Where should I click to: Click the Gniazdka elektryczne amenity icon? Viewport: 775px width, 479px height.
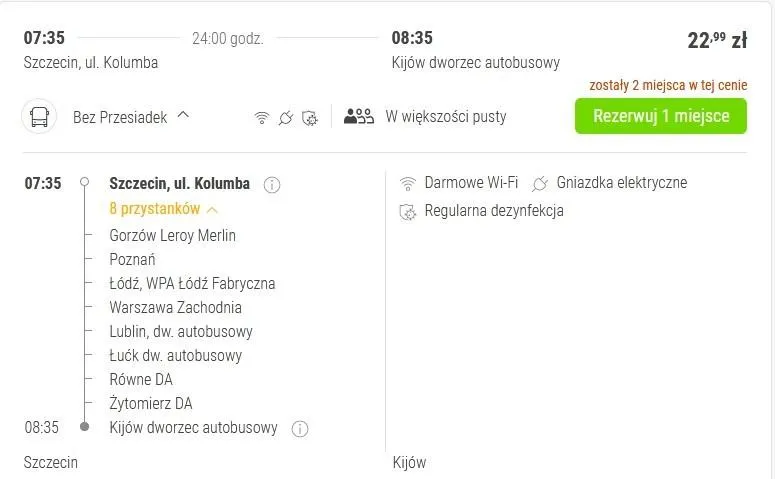541,183
